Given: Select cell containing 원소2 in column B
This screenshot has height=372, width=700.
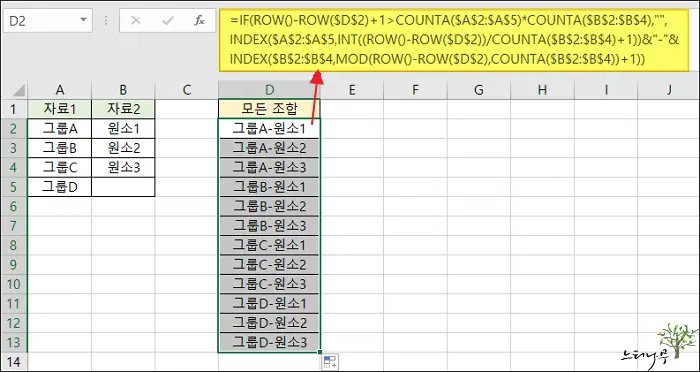Looking at the screenshot, I should tap(123, 148).
